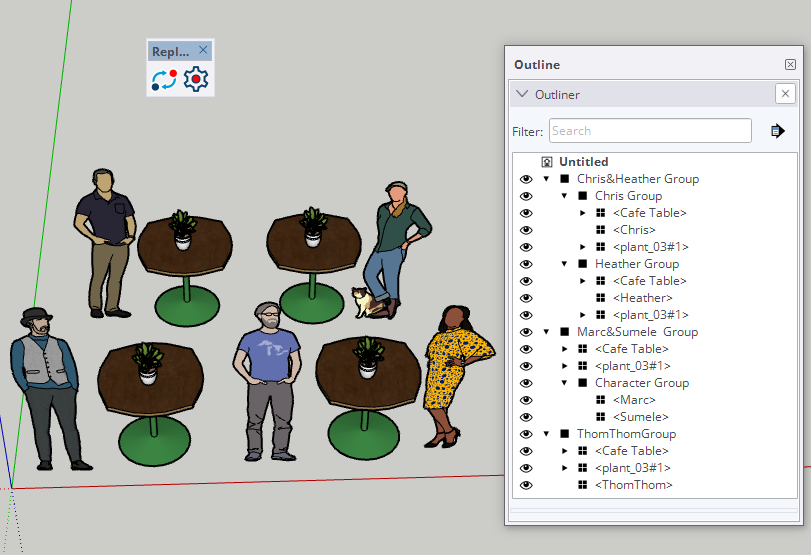Click the component icon beside <Sumele>
The image size is (811, 555).
pos(601,417)
